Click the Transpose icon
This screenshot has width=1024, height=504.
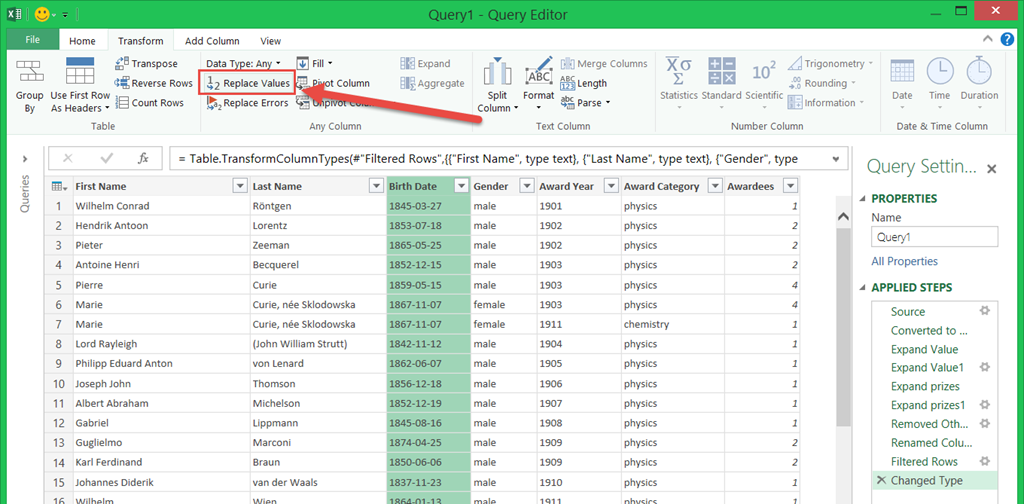[x=123, y=64]
